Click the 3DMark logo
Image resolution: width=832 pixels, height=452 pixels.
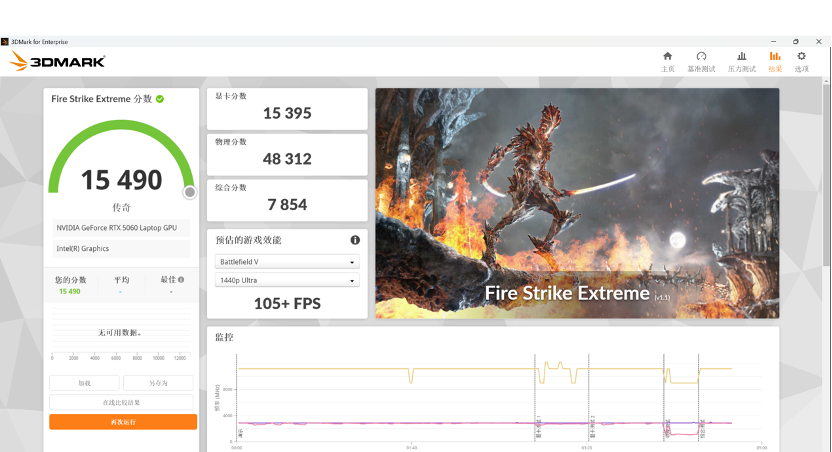click(x=57, y=62)
